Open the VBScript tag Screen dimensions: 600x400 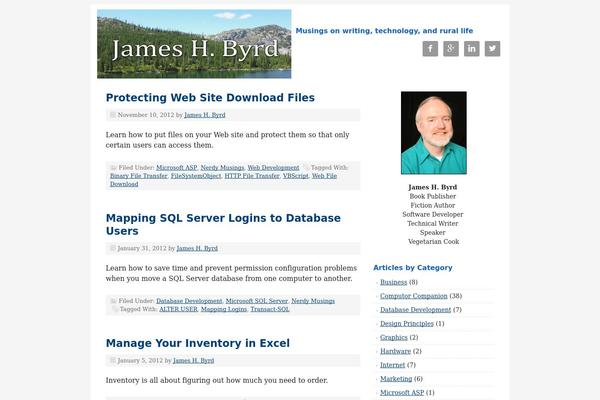click(x=295, y=176)
